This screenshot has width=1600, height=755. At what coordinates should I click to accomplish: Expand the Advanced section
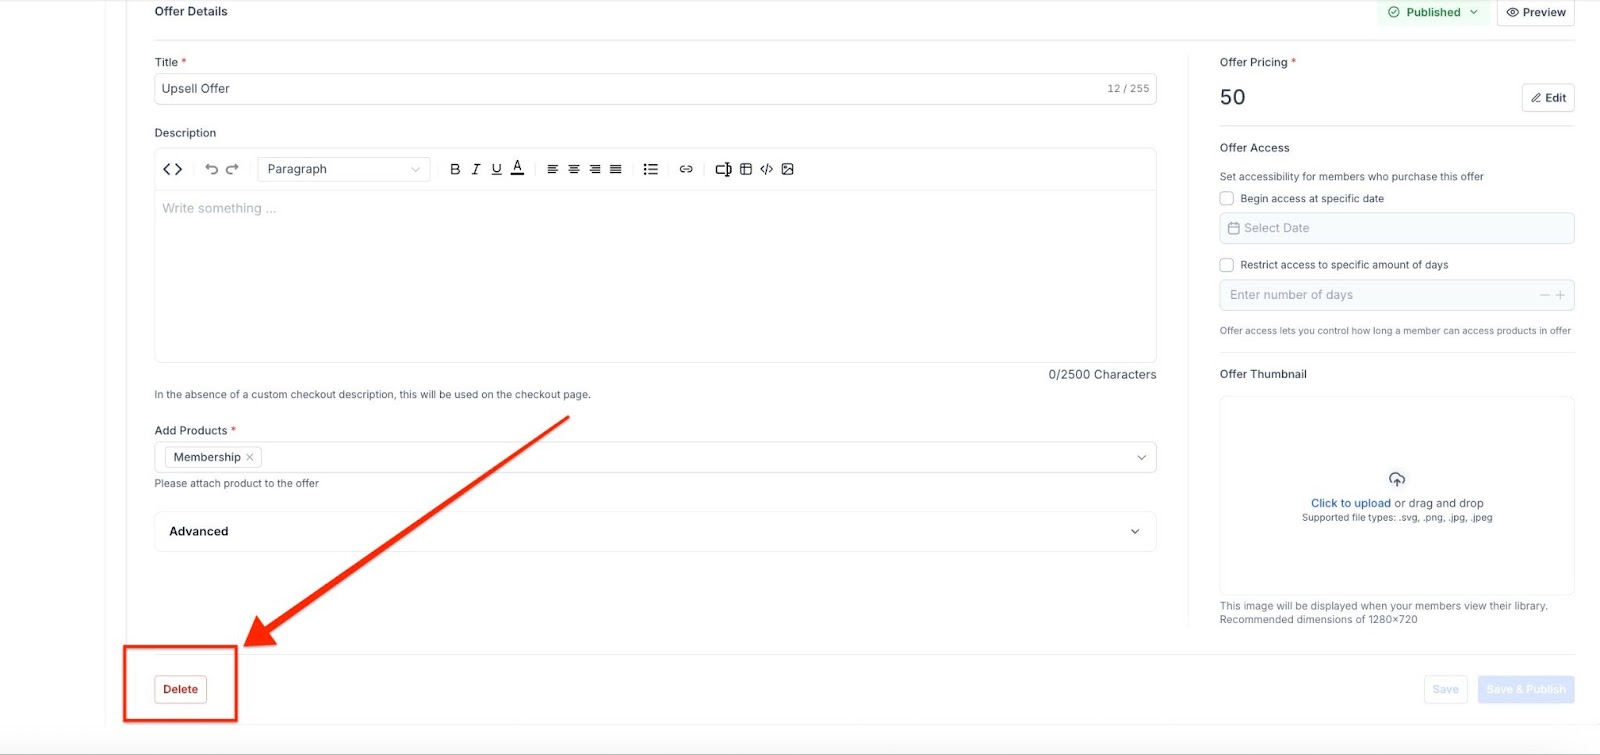pos(655,531)
